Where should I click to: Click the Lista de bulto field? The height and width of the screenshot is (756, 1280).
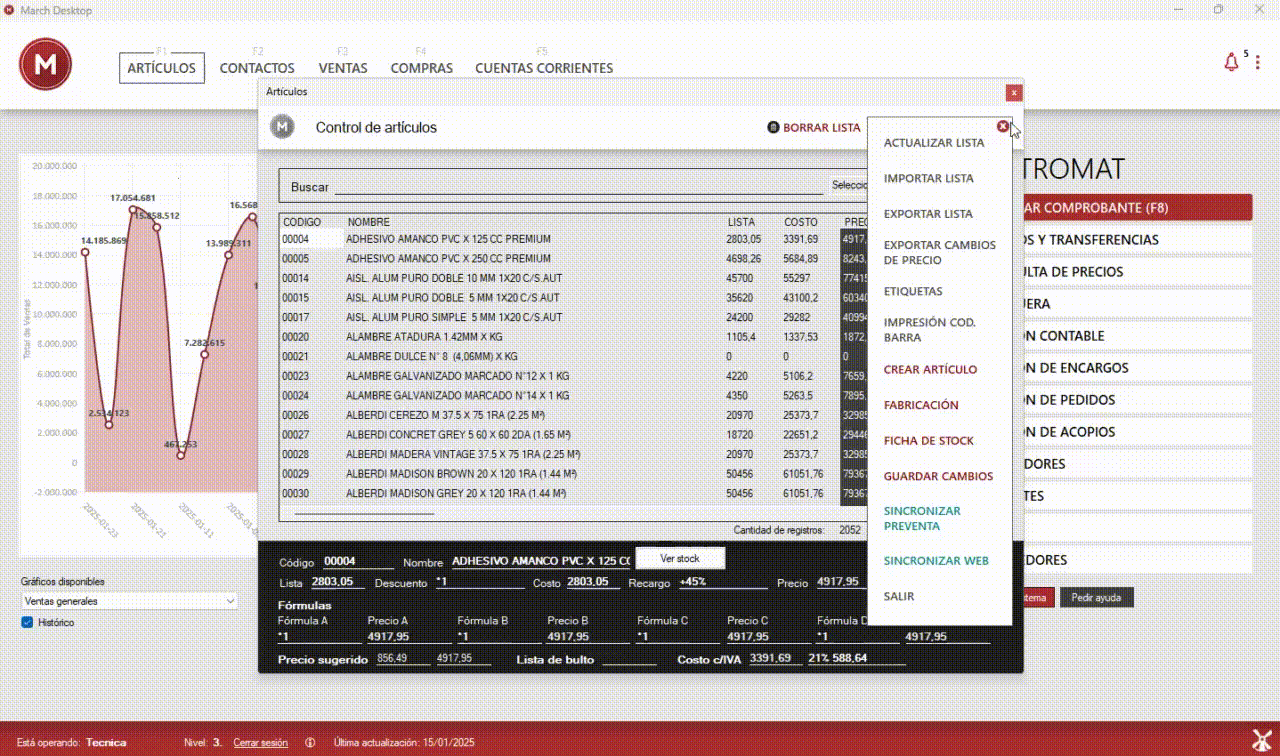[629, 659]
